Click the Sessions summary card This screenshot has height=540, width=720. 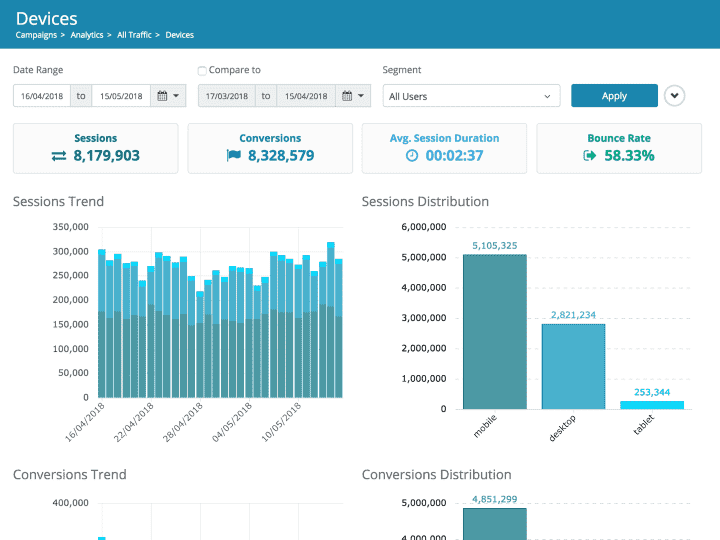[x=95, y=148]
